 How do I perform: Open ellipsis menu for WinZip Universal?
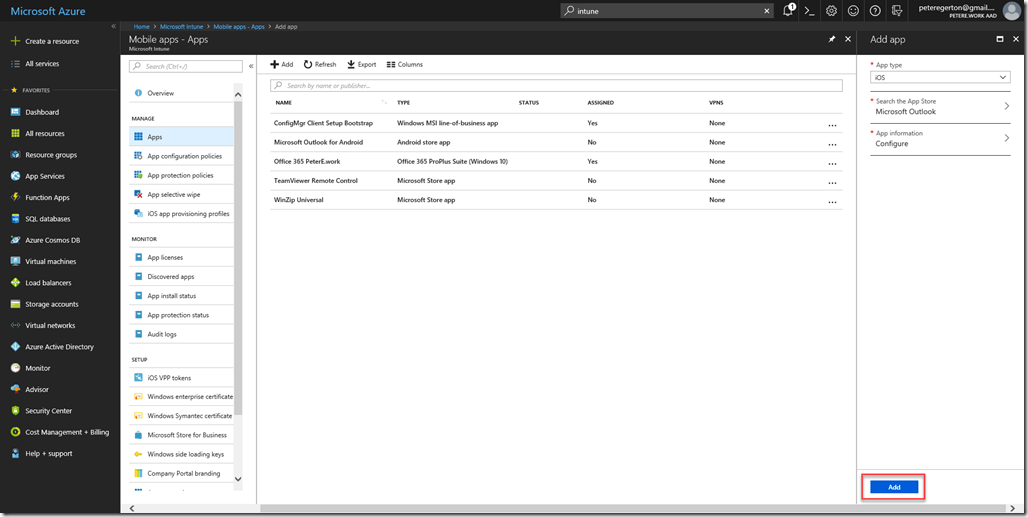click(x=832, y=201)
